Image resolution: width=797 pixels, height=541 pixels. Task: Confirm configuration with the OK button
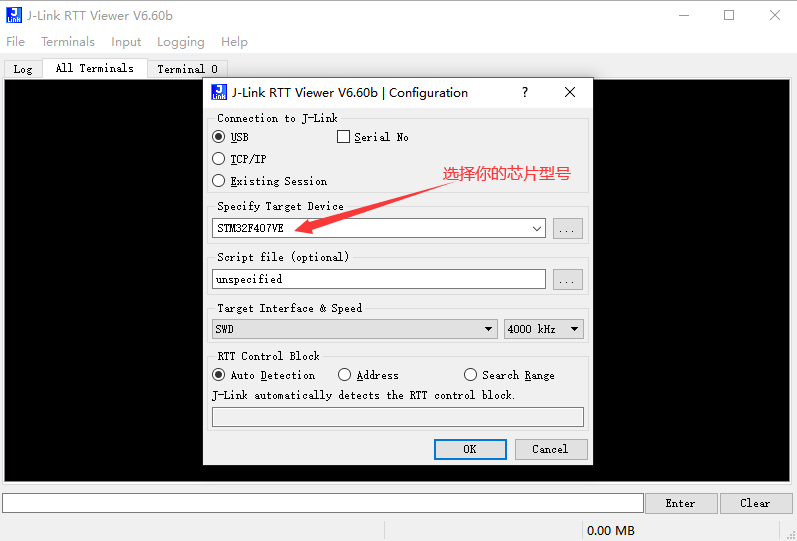(470, 449)
